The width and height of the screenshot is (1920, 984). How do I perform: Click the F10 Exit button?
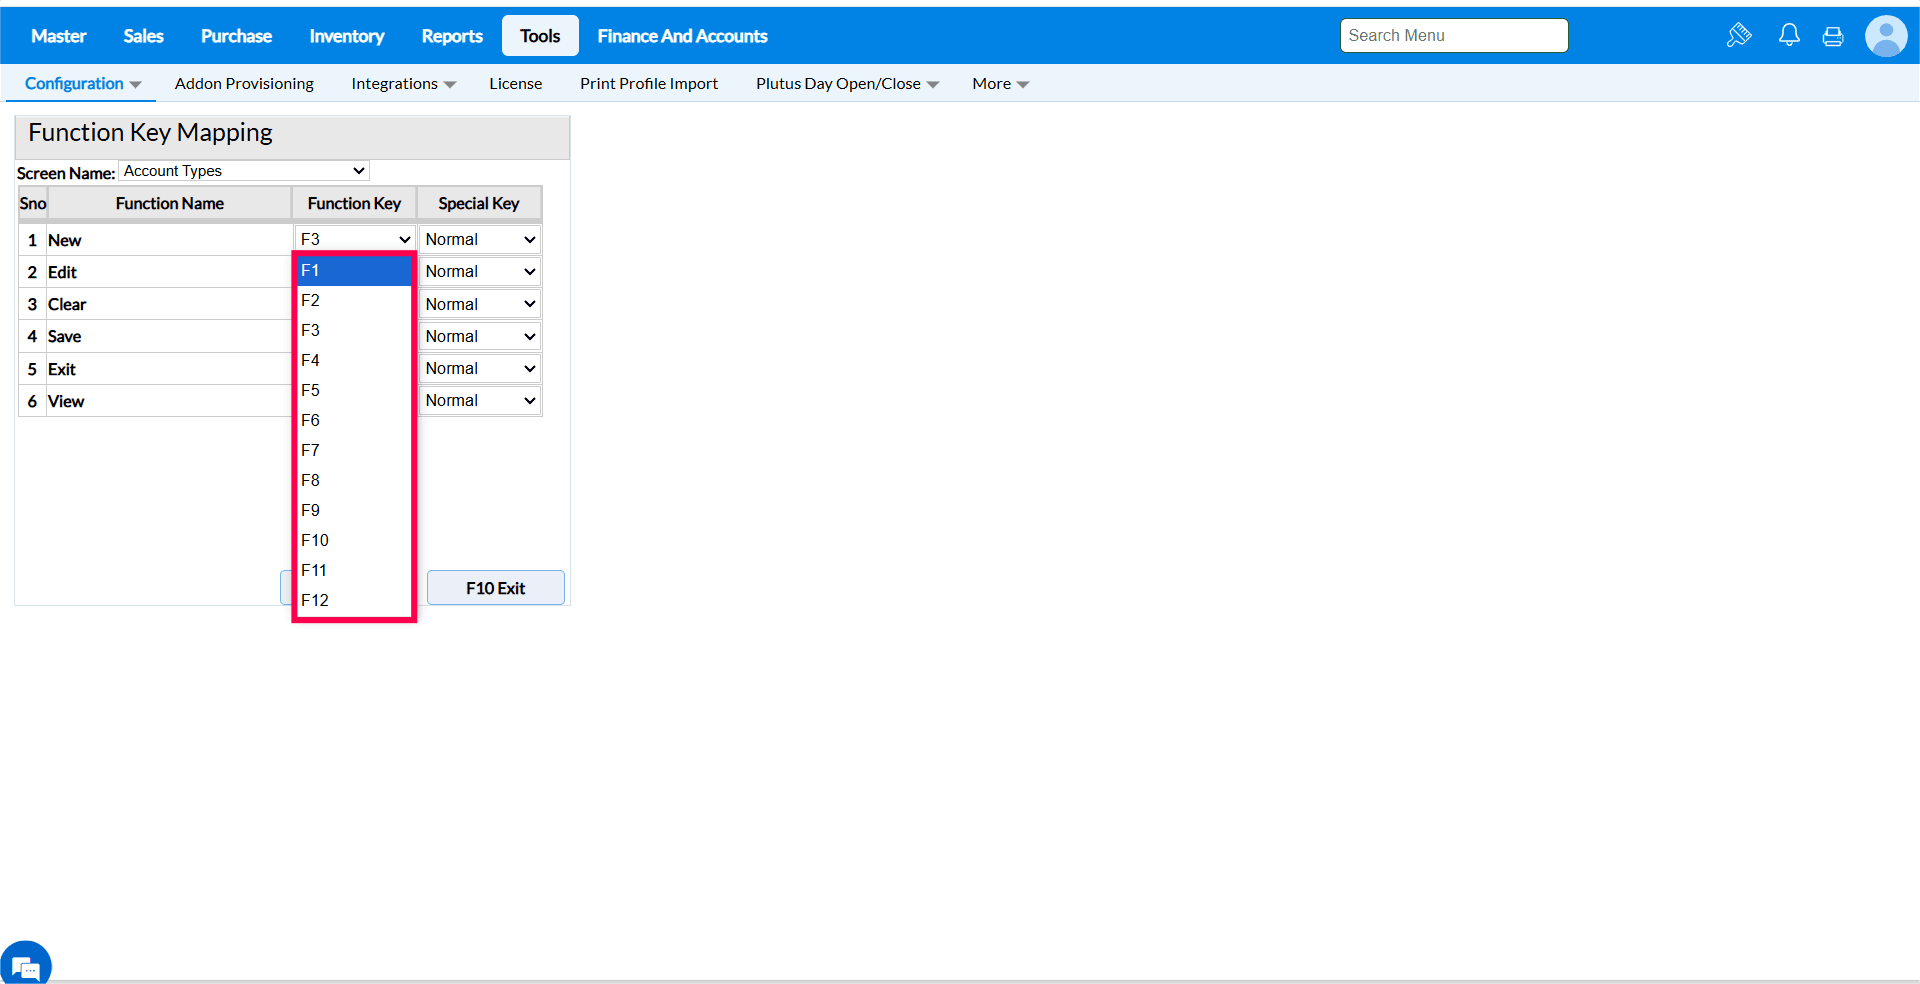coord(496,588)
